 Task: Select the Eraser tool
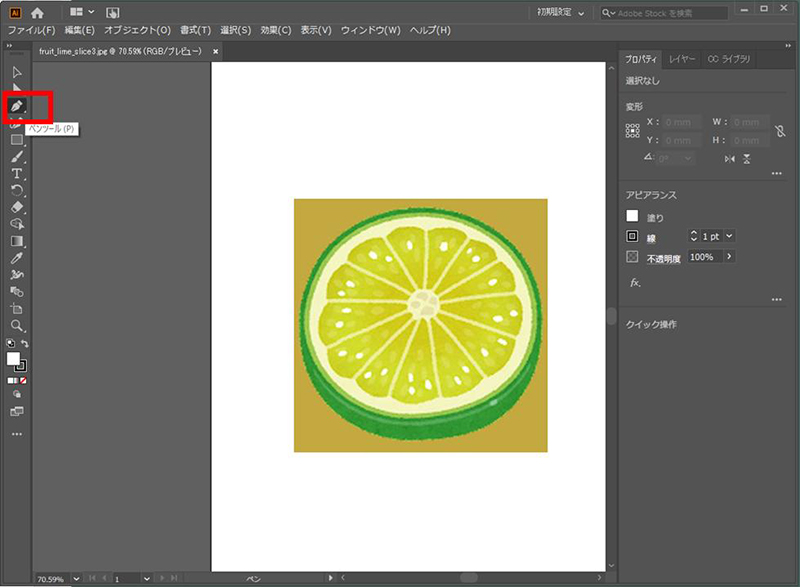pyautogui.click(x=17, y=207)
